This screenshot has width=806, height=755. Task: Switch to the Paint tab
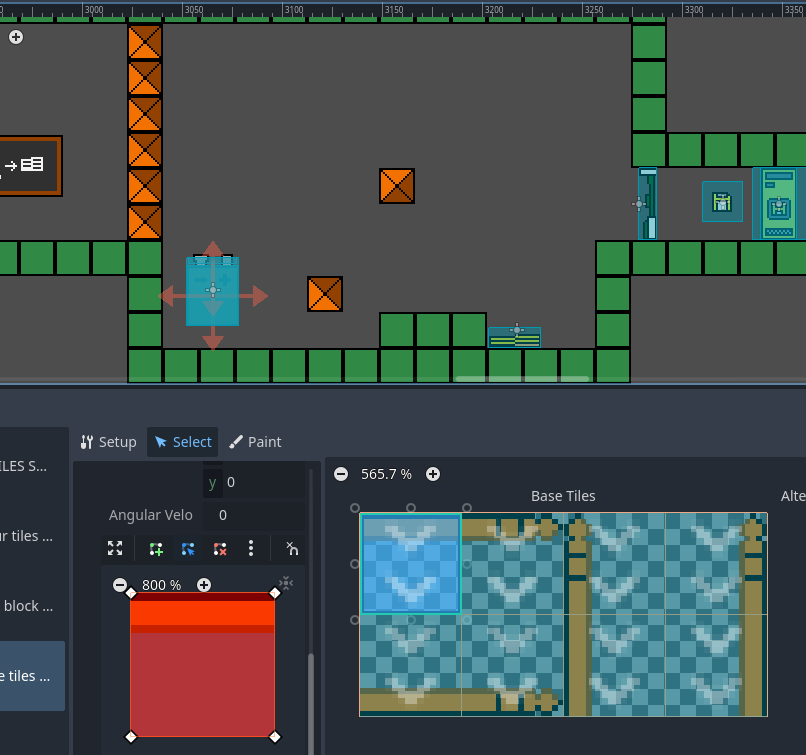pyautogui.click(x=255, y=442)
